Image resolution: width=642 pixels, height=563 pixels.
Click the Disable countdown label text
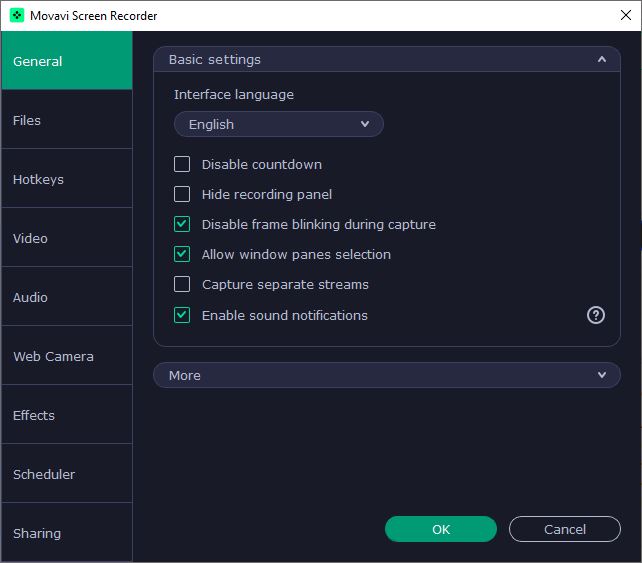(262, 165)
